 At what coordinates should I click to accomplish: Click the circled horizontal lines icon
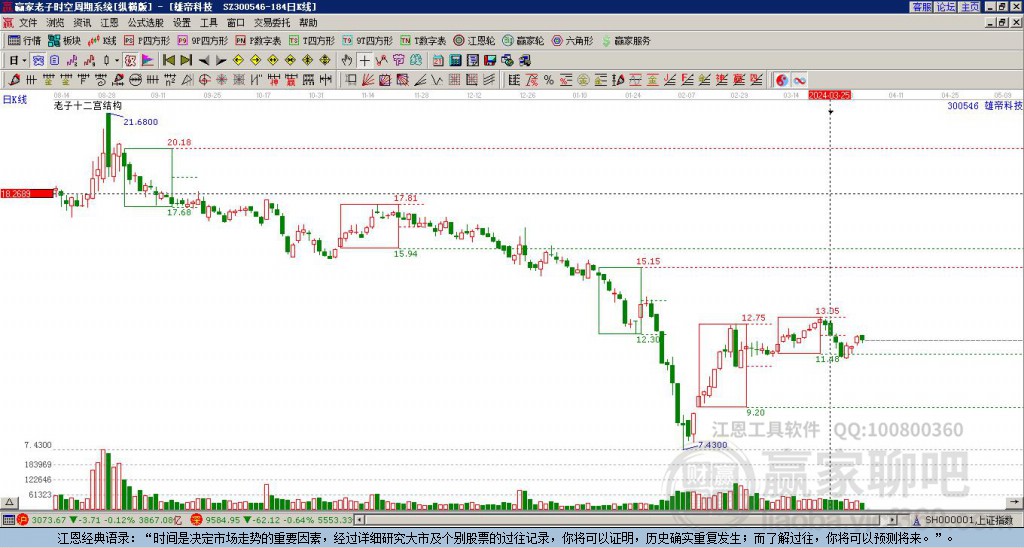[135, 80]
